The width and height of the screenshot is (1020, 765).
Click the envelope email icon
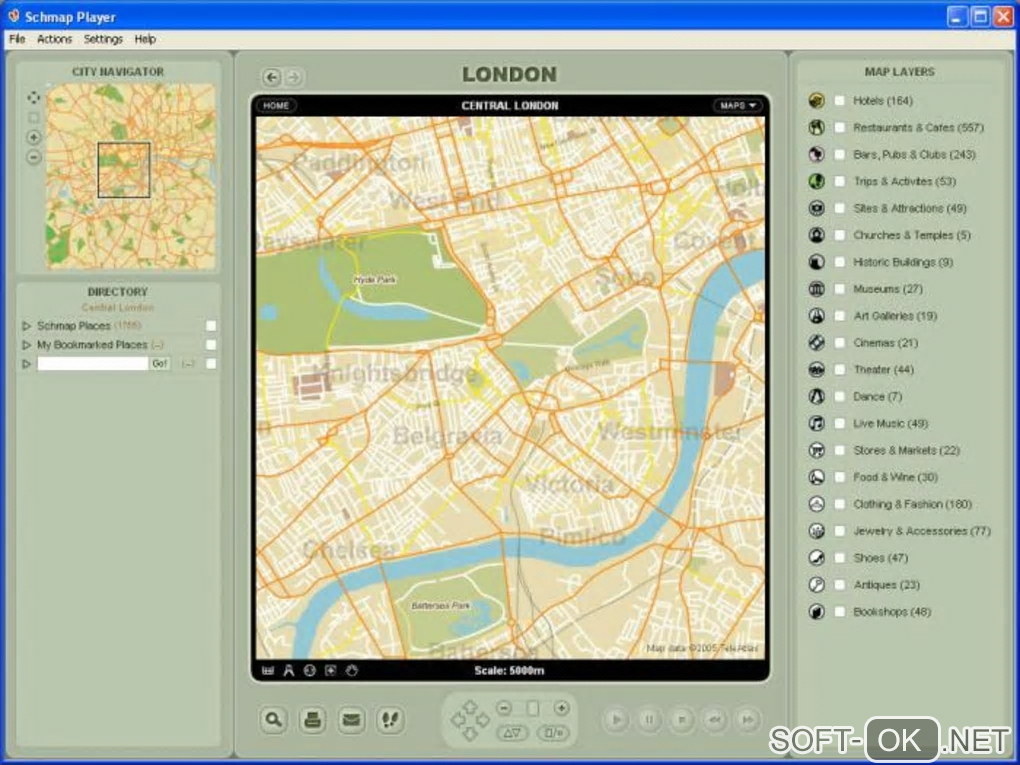point(351,719)
